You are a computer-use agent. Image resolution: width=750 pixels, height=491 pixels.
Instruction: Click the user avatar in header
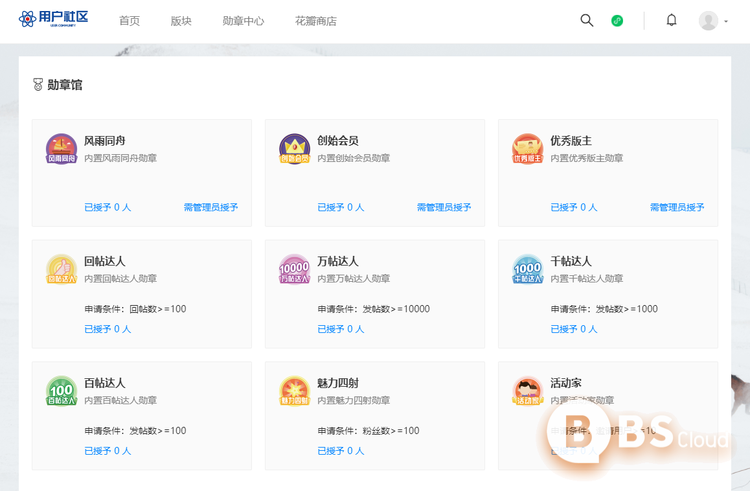tap(708, 21)
